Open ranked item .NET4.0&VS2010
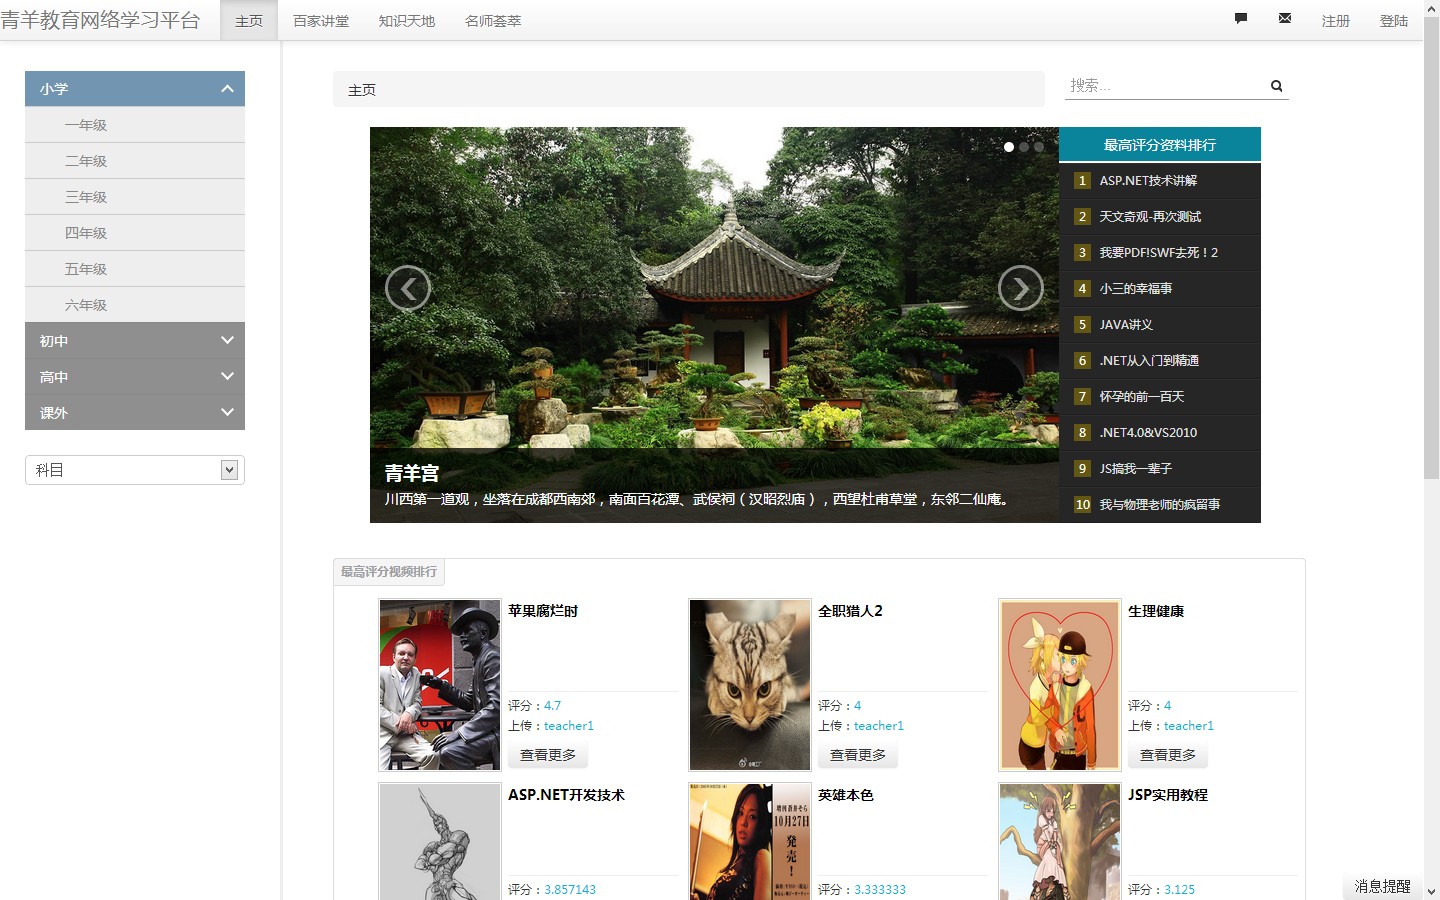 (x=1148, y=433)
